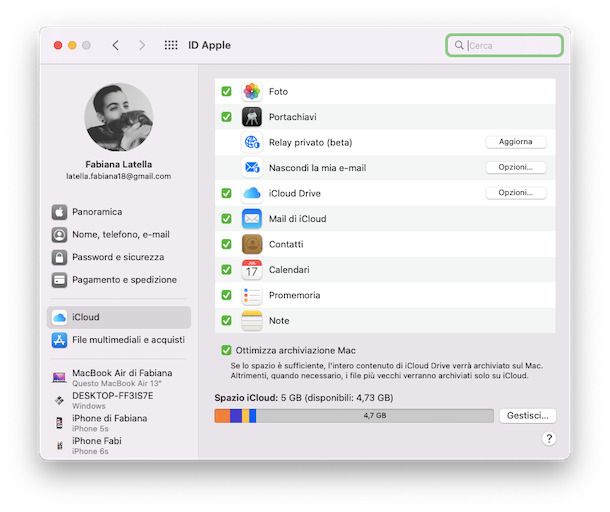
Task: Click the Mail di iCloud envelope icon
Action: 252,219
